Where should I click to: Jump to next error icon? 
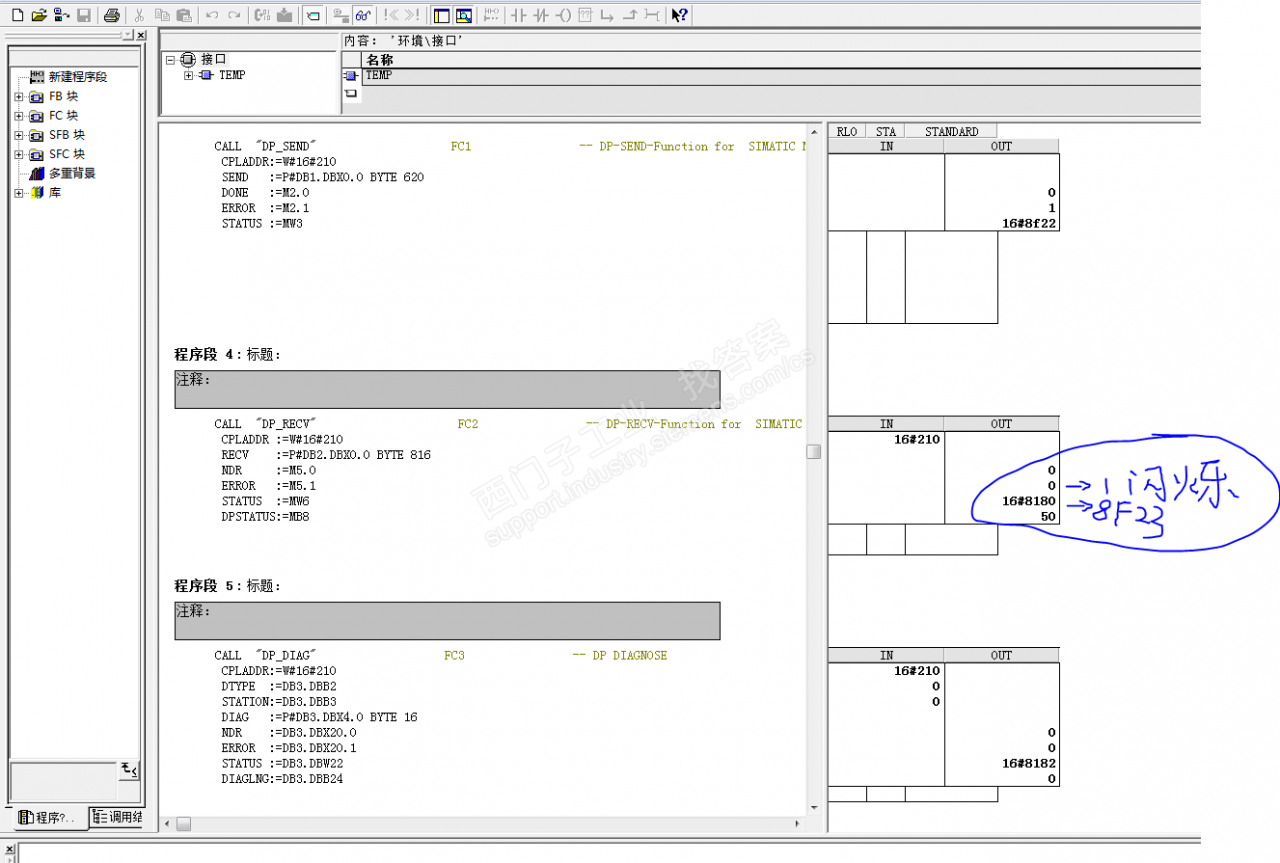coord(412,15)
